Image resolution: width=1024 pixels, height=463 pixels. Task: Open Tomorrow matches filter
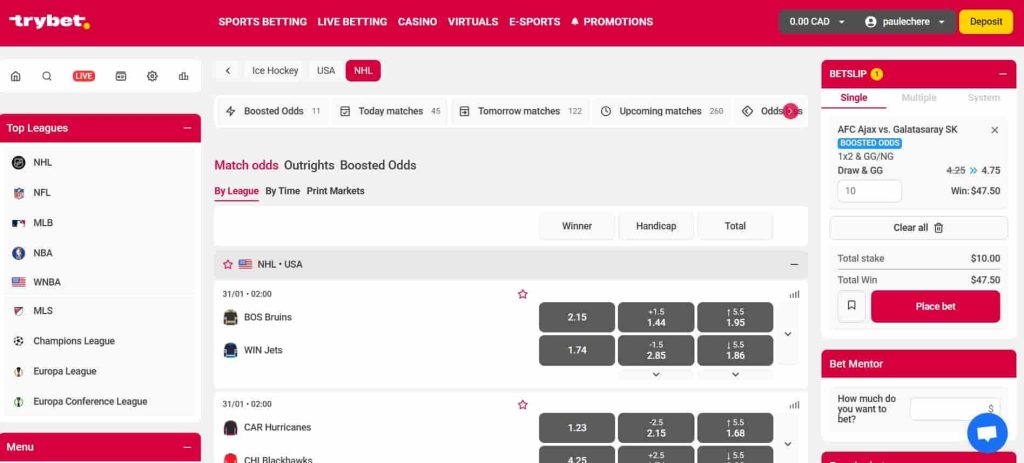click(520, 111)
